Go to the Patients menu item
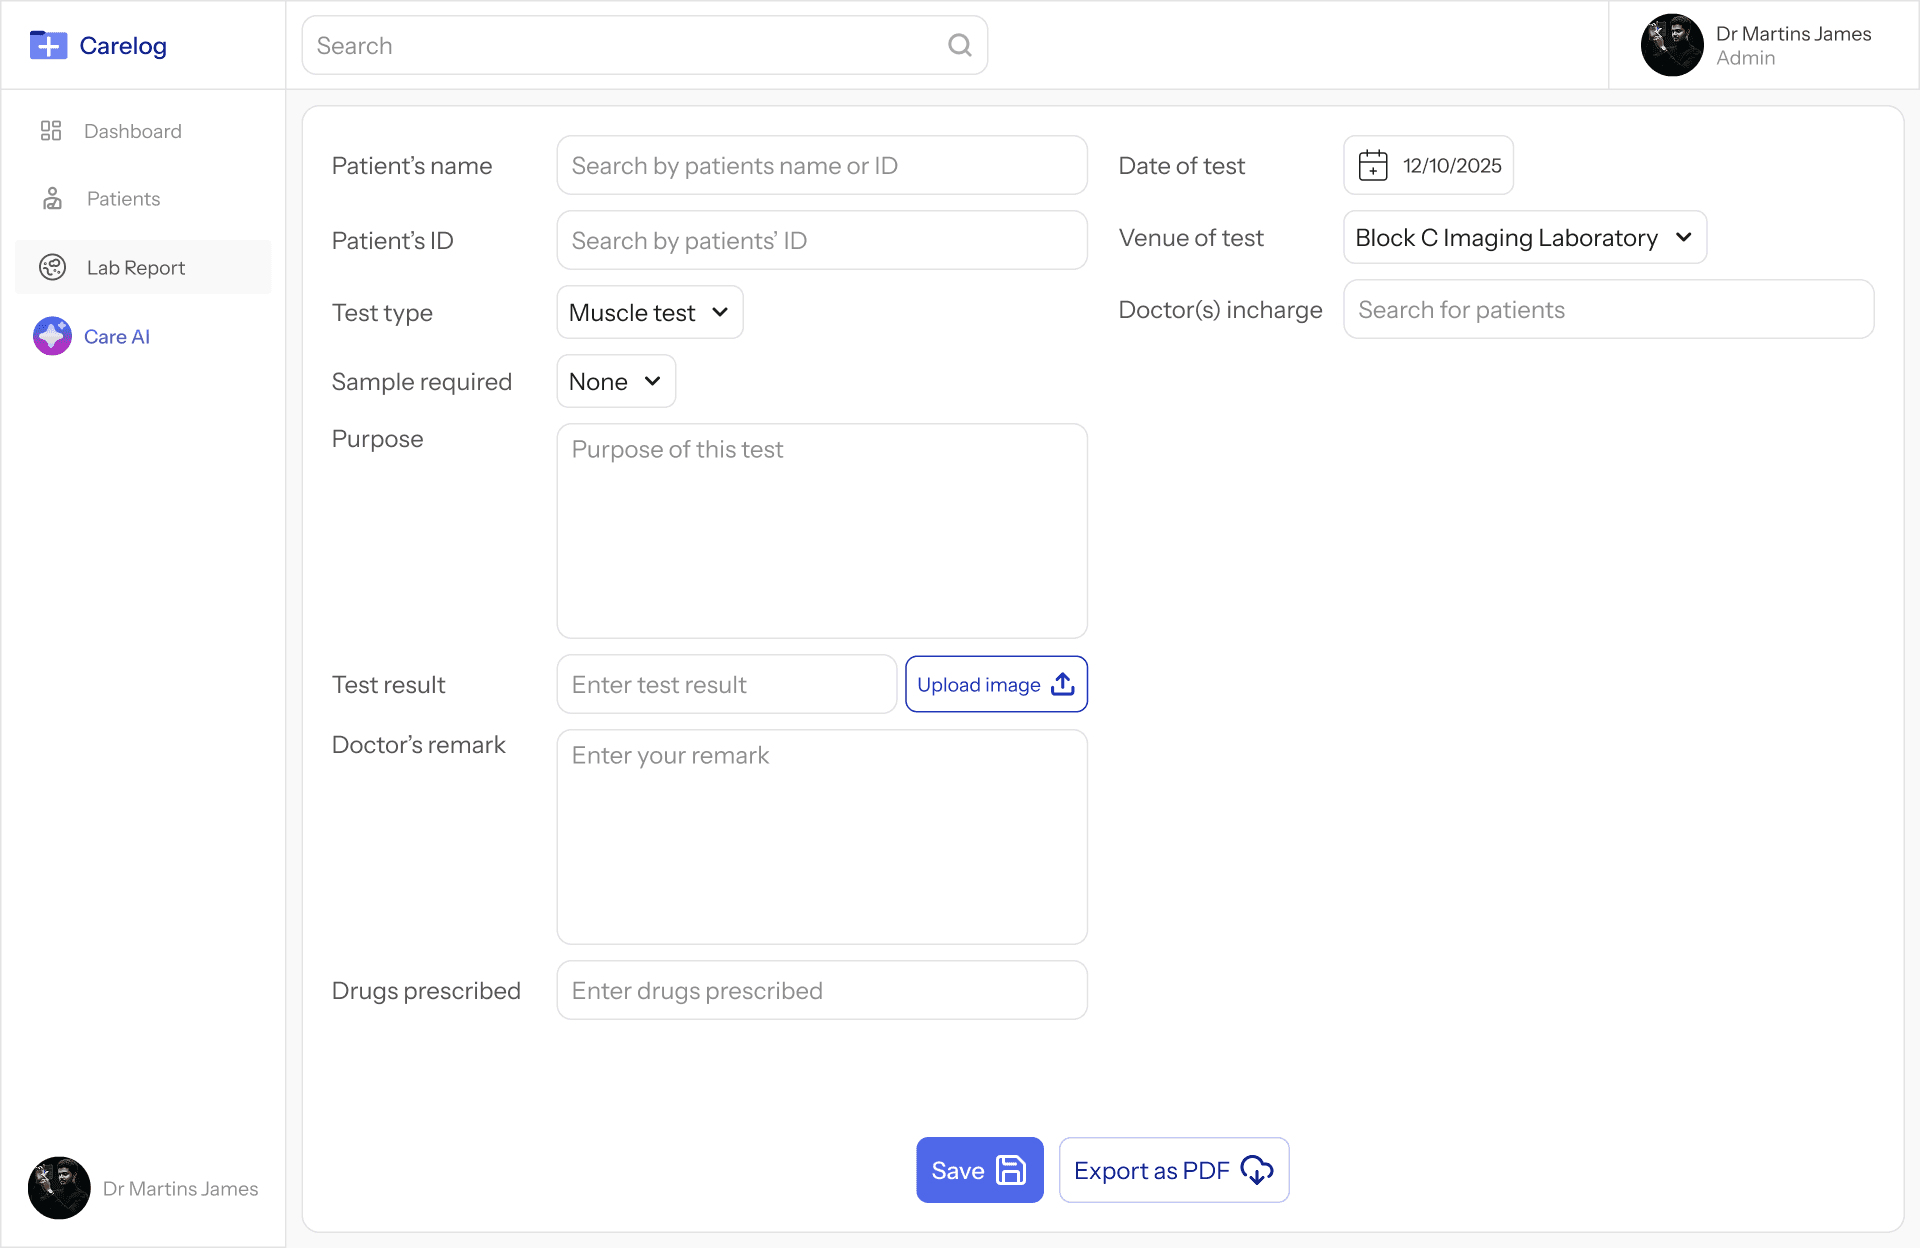Viewport: 1920px width, 1248px height. (123, 198)
